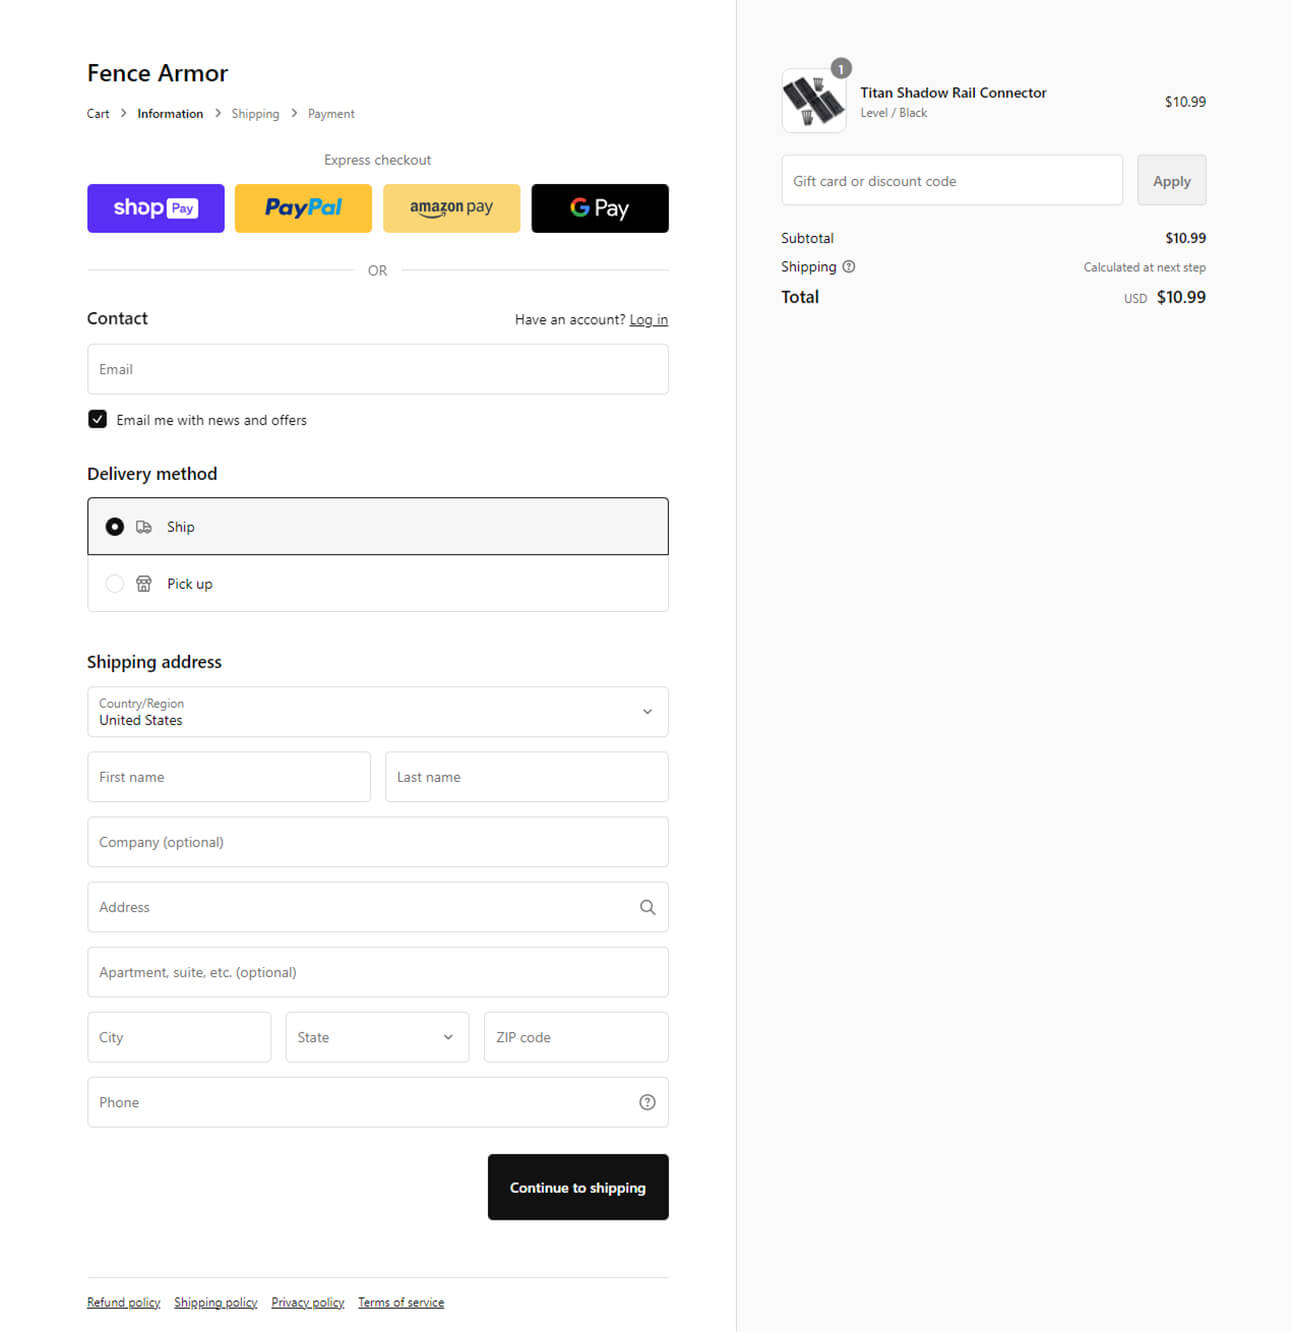This screenshot has height=1332, width=1292.
Task: Go to Cart breadcrumb
Action: [98, 114]
